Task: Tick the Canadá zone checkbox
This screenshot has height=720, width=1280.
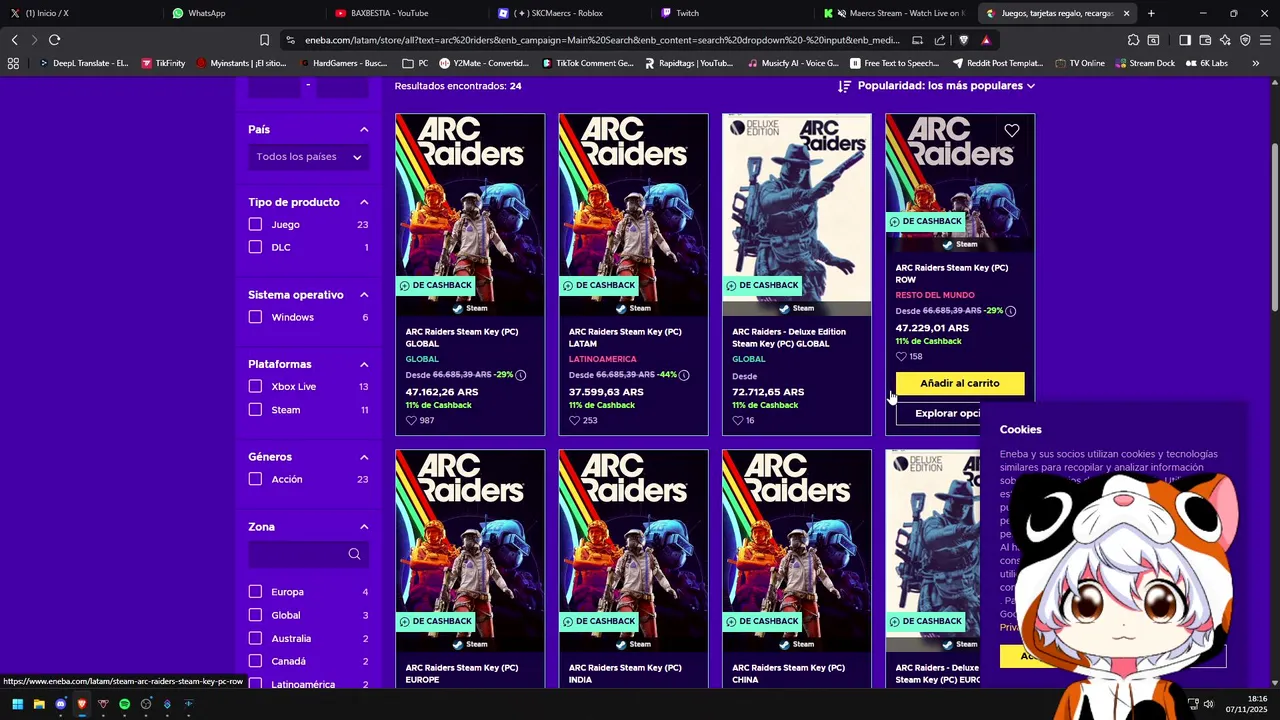Action: [255, 661]
